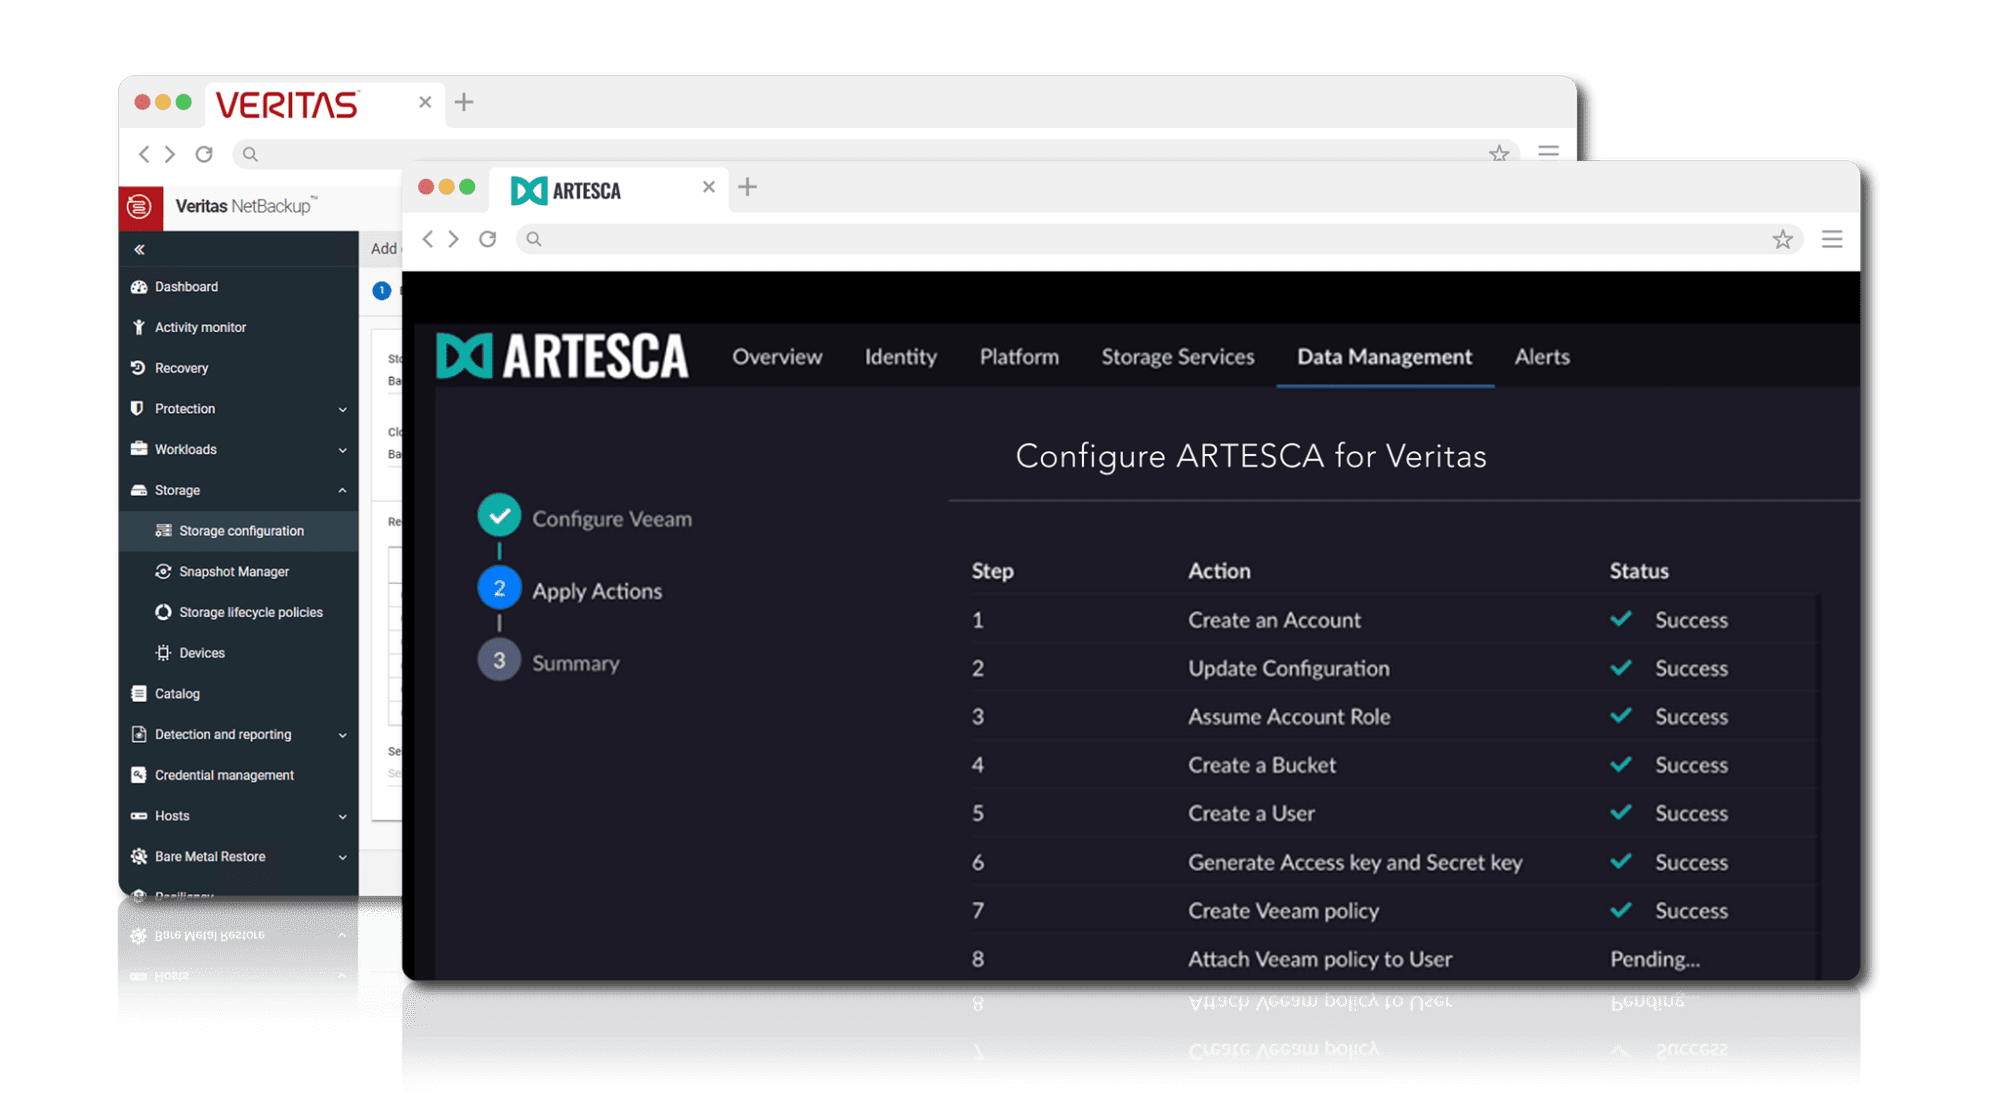Select Storage configuration in NetBackup sidebar
Viewport: 2000px width, 1116px height.
[x=238, y=531]
